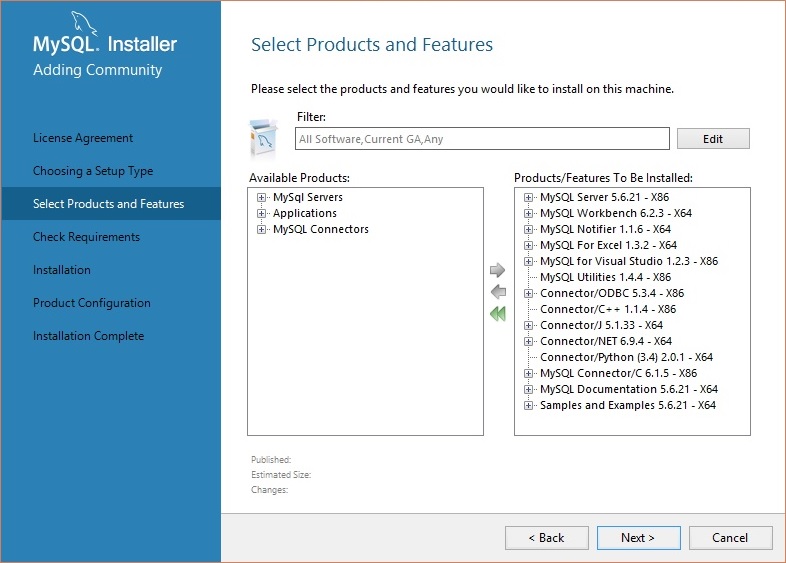Image resolution: width=786 pixels, height=563 pixels.
Task: Select the Select Products and Features step
Action: (x=111, y=204)
